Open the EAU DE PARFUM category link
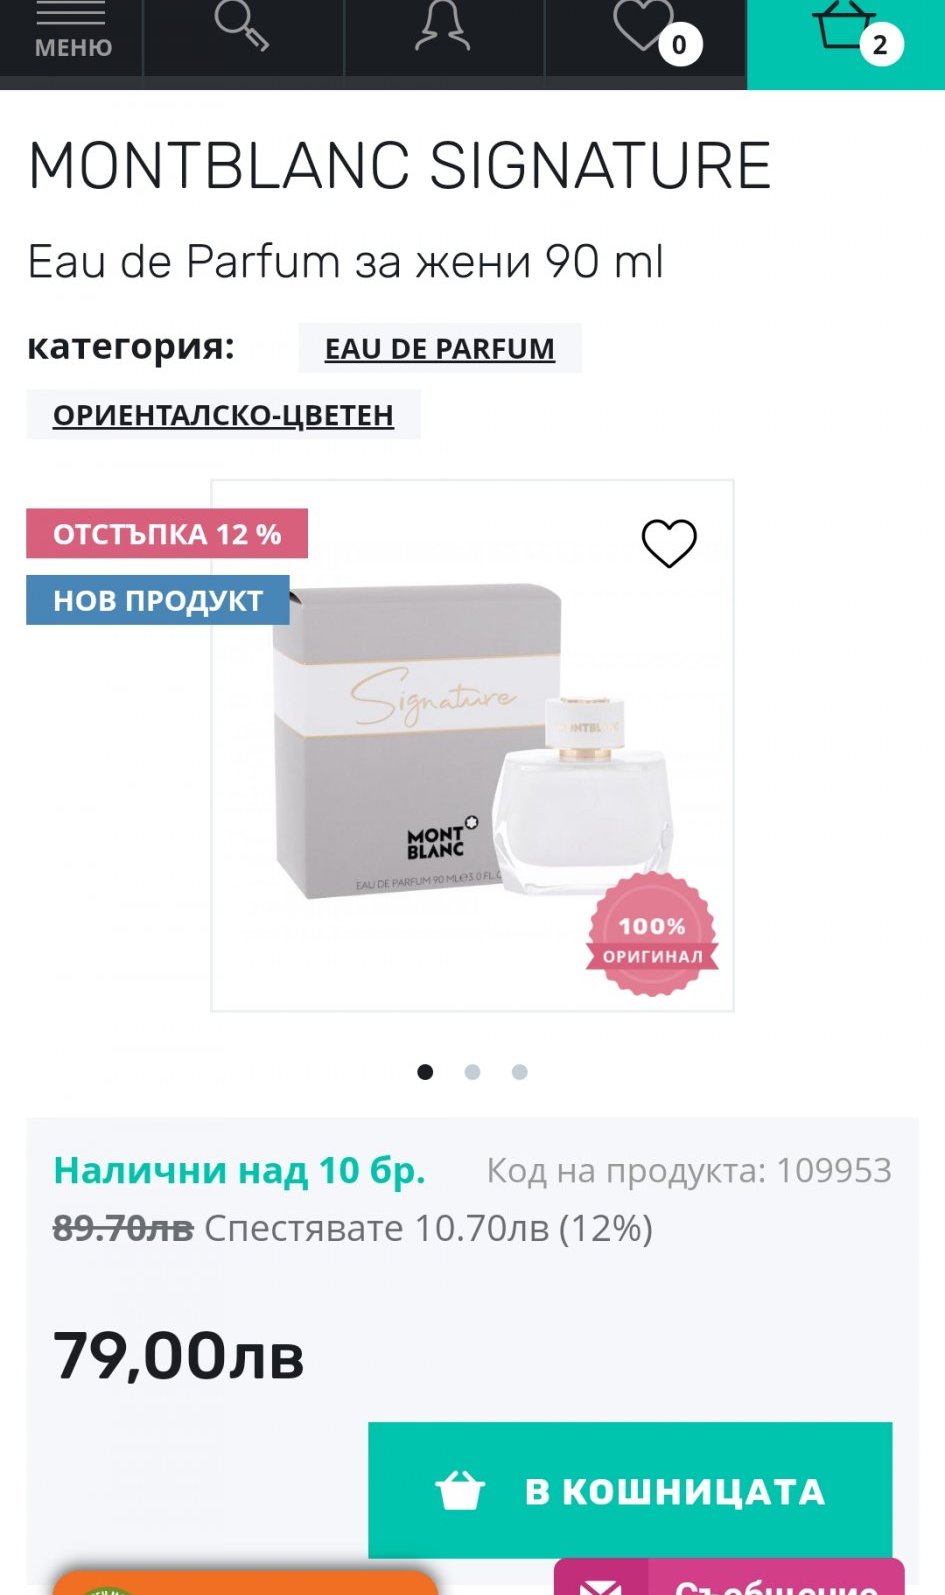The image size is (945, 1595). [440, 348]
